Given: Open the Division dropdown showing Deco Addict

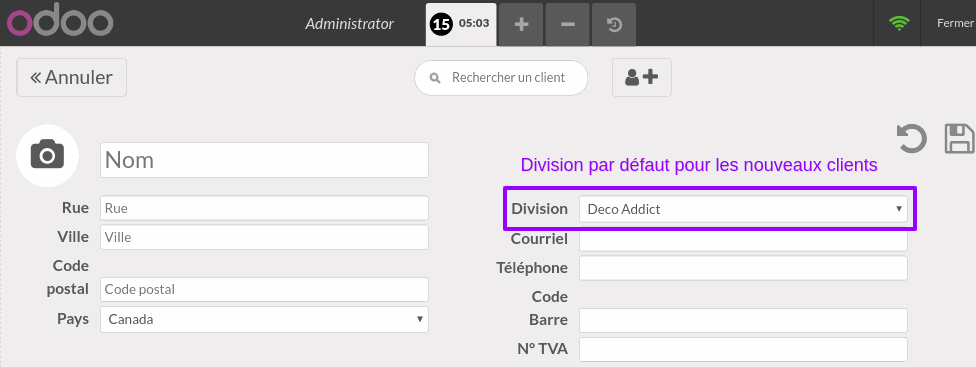Looking at the screenshot, I should (743, 209).
